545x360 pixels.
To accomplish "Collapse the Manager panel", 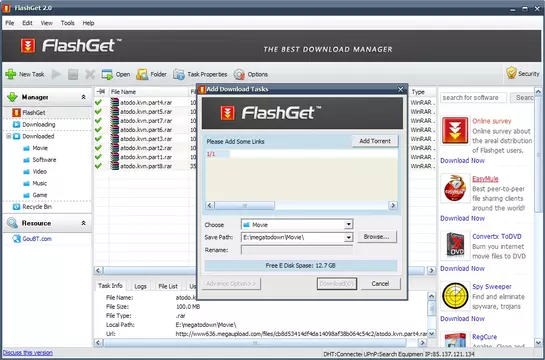I will tap(83, 97).
